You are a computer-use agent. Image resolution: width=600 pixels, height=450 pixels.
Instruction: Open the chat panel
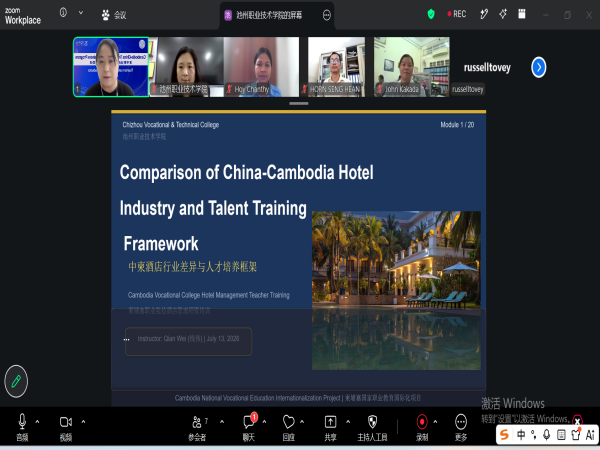point(249,422)
